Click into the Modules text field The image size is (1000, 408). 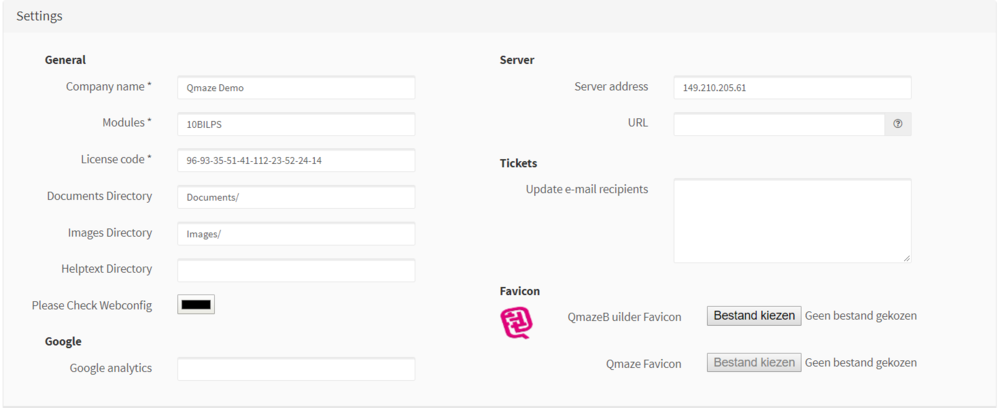tap(296, 124)
